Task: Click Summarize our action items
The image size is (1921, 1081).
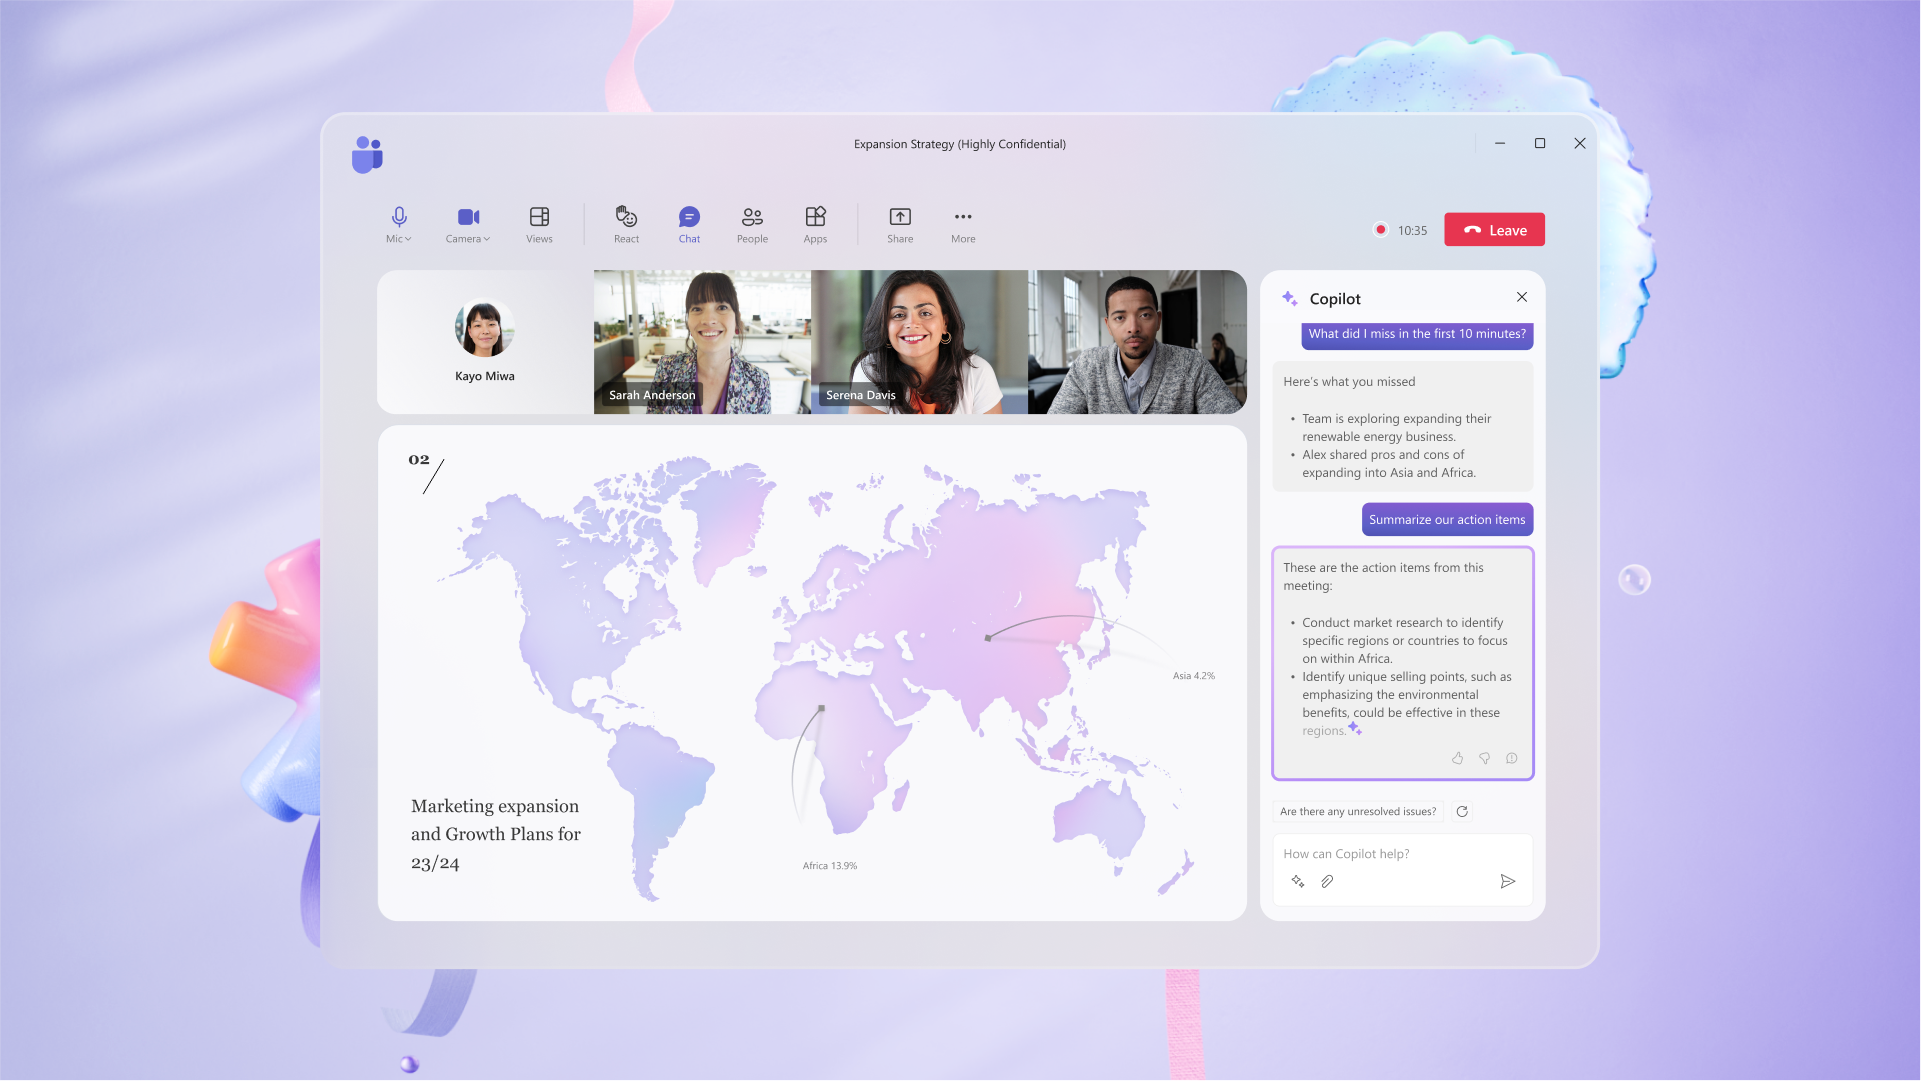Action: click(1446, 519)
